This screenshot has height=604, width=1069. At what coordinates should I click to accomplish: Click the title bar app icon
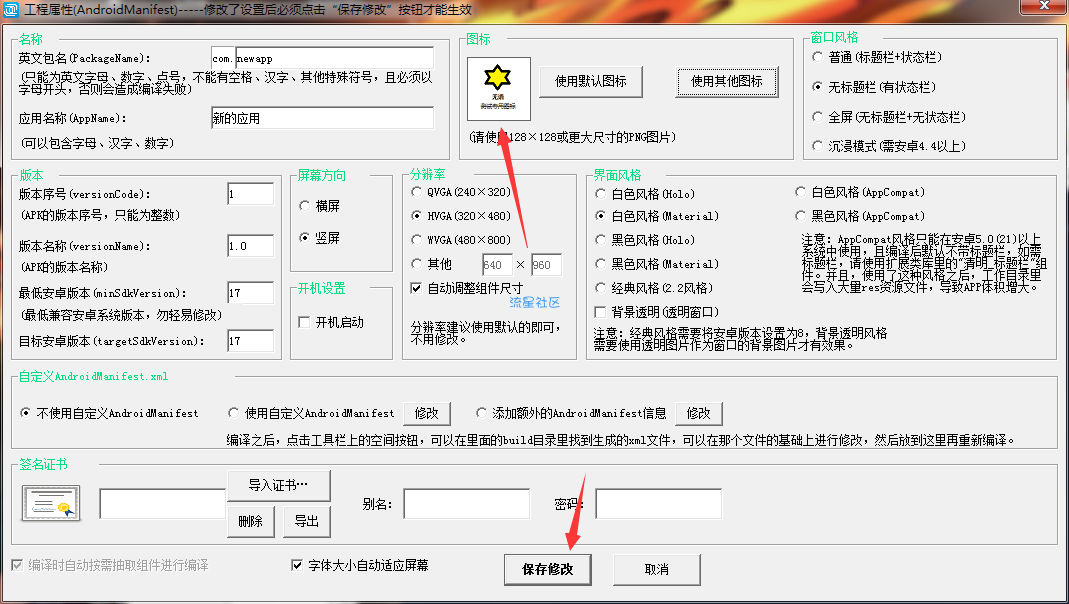(11, 9)
